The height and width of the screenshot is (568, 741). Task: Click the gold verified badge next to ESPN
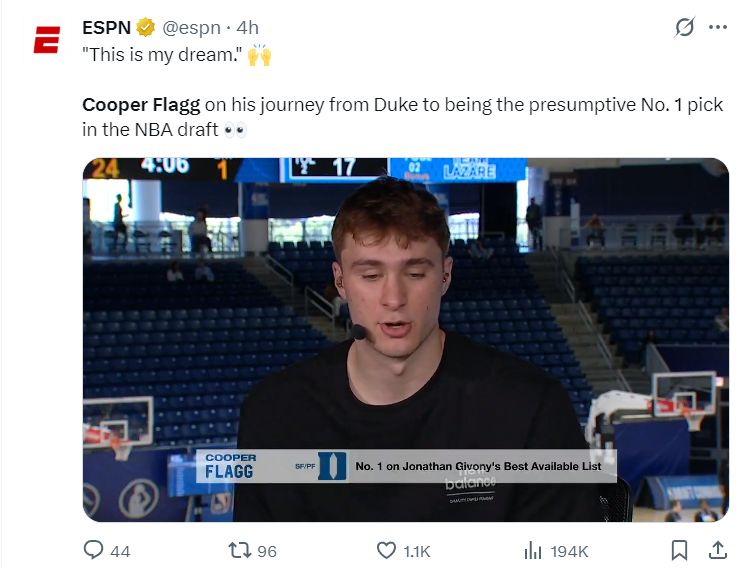[146, 28]
